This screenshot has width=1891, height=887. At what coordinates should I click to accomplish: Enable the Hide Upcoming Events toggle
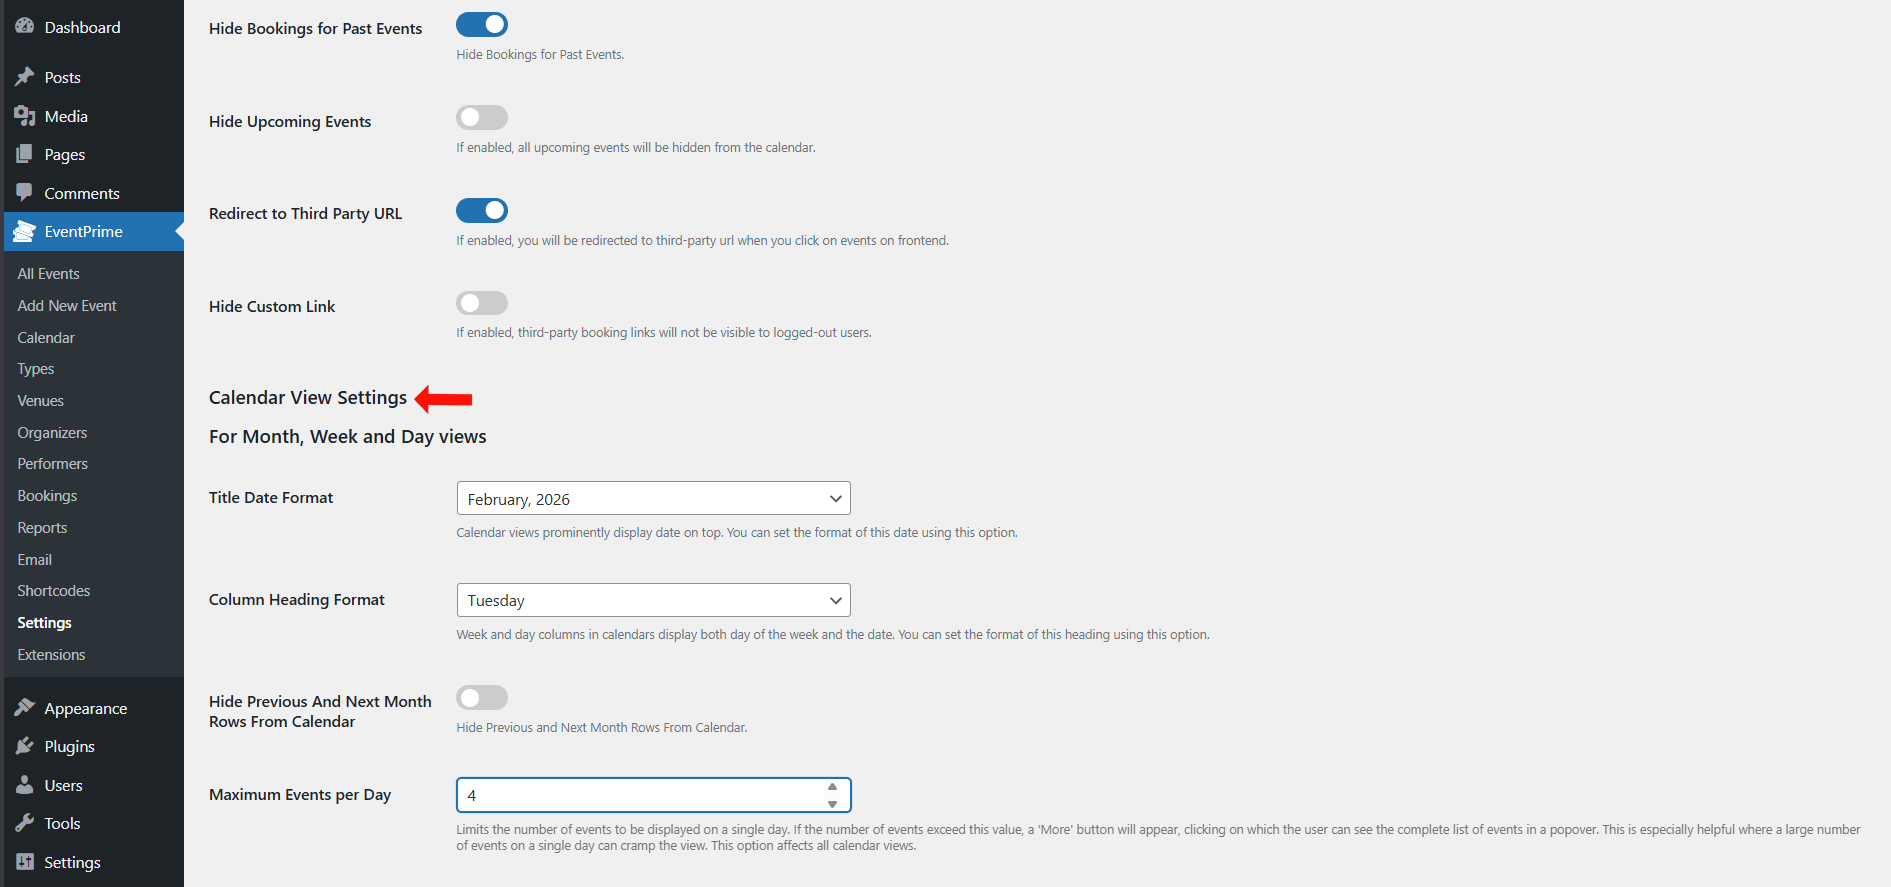tap(482, 118)
